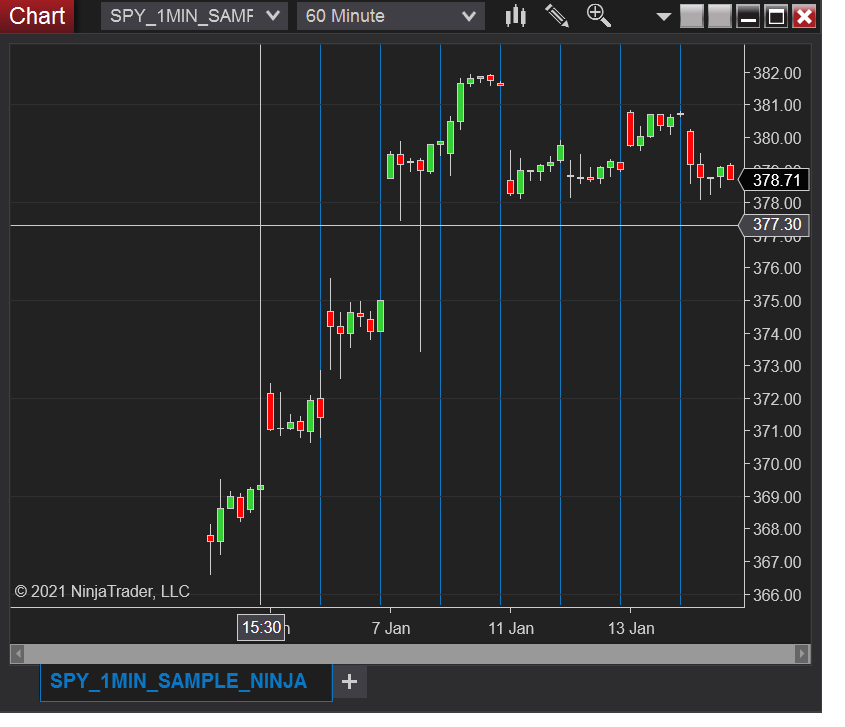Image resolution: width=845 pixels, height=727 pixels.
Task: Click the 11 Jan date label
Action: (511, 628)
